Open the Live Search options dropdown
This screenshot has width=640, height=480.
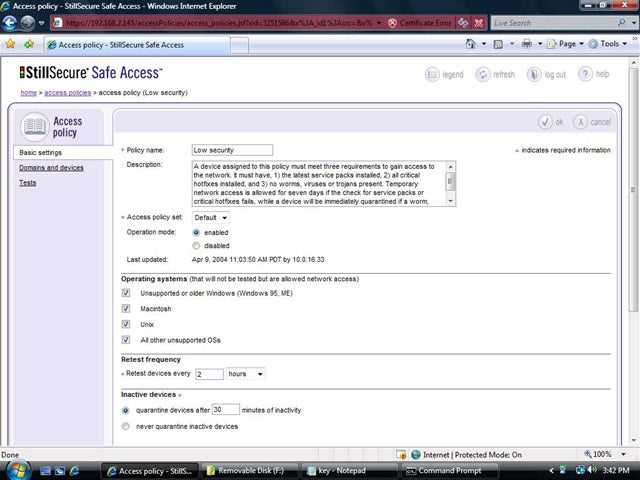(x=634, y=23)
